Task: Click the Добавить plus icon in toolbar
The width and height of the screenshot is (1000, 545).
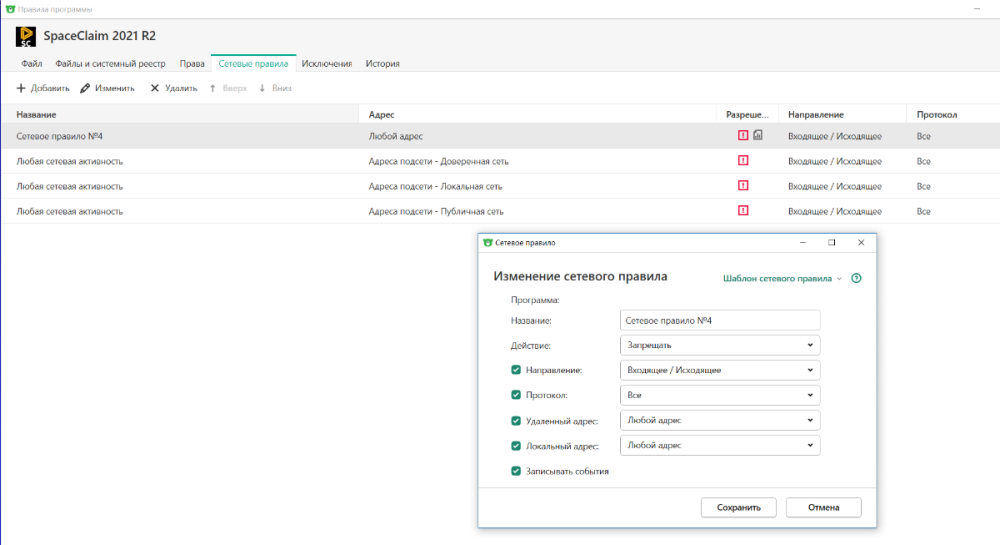Action: click(21, 88)
